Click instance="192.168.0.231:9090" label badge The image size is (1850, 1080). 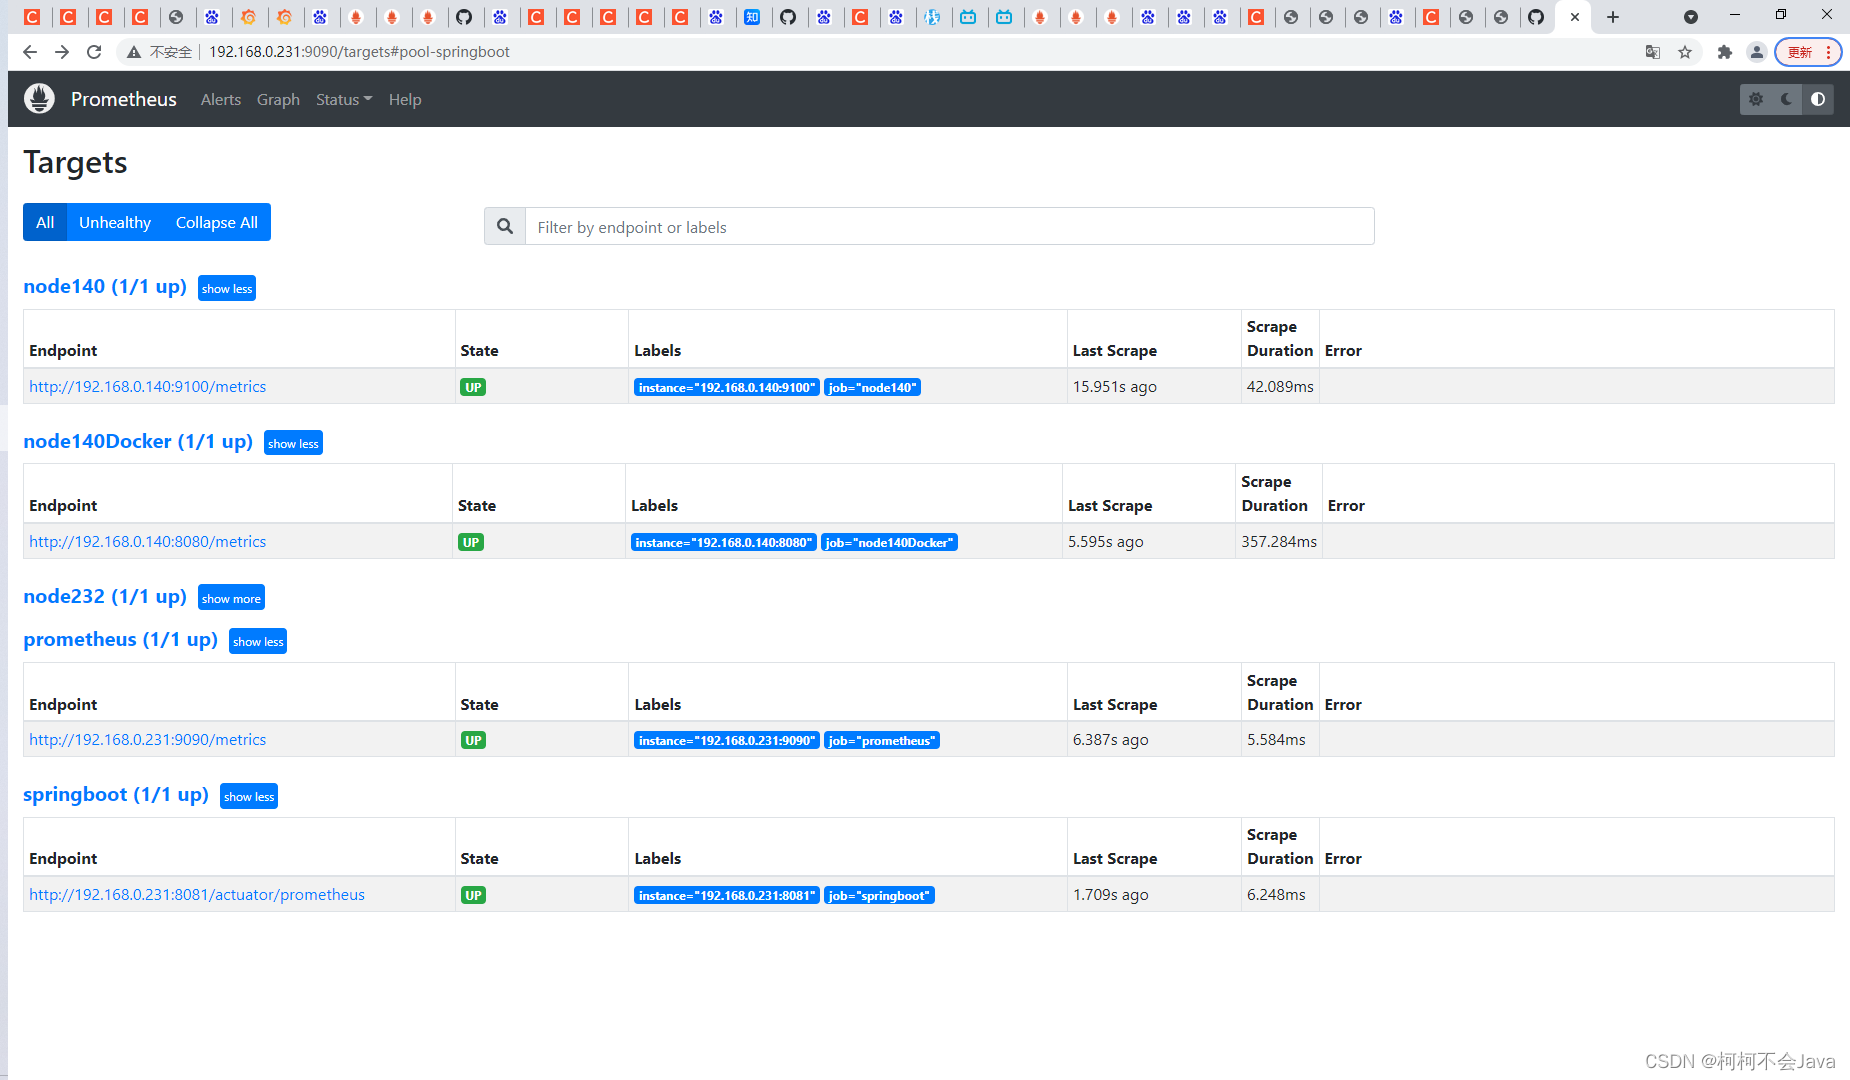pyautogui.click(x=727, y=740)
